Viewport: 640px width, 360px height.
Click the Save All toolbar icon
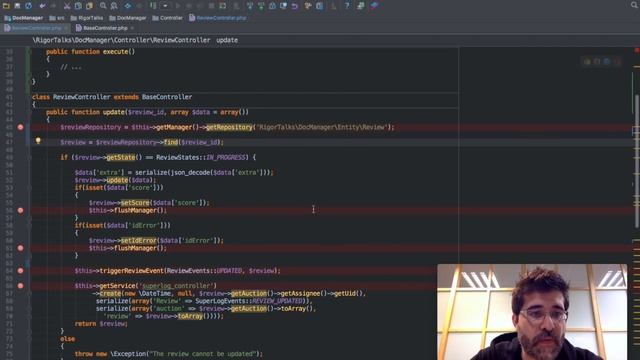pos(17,6)
